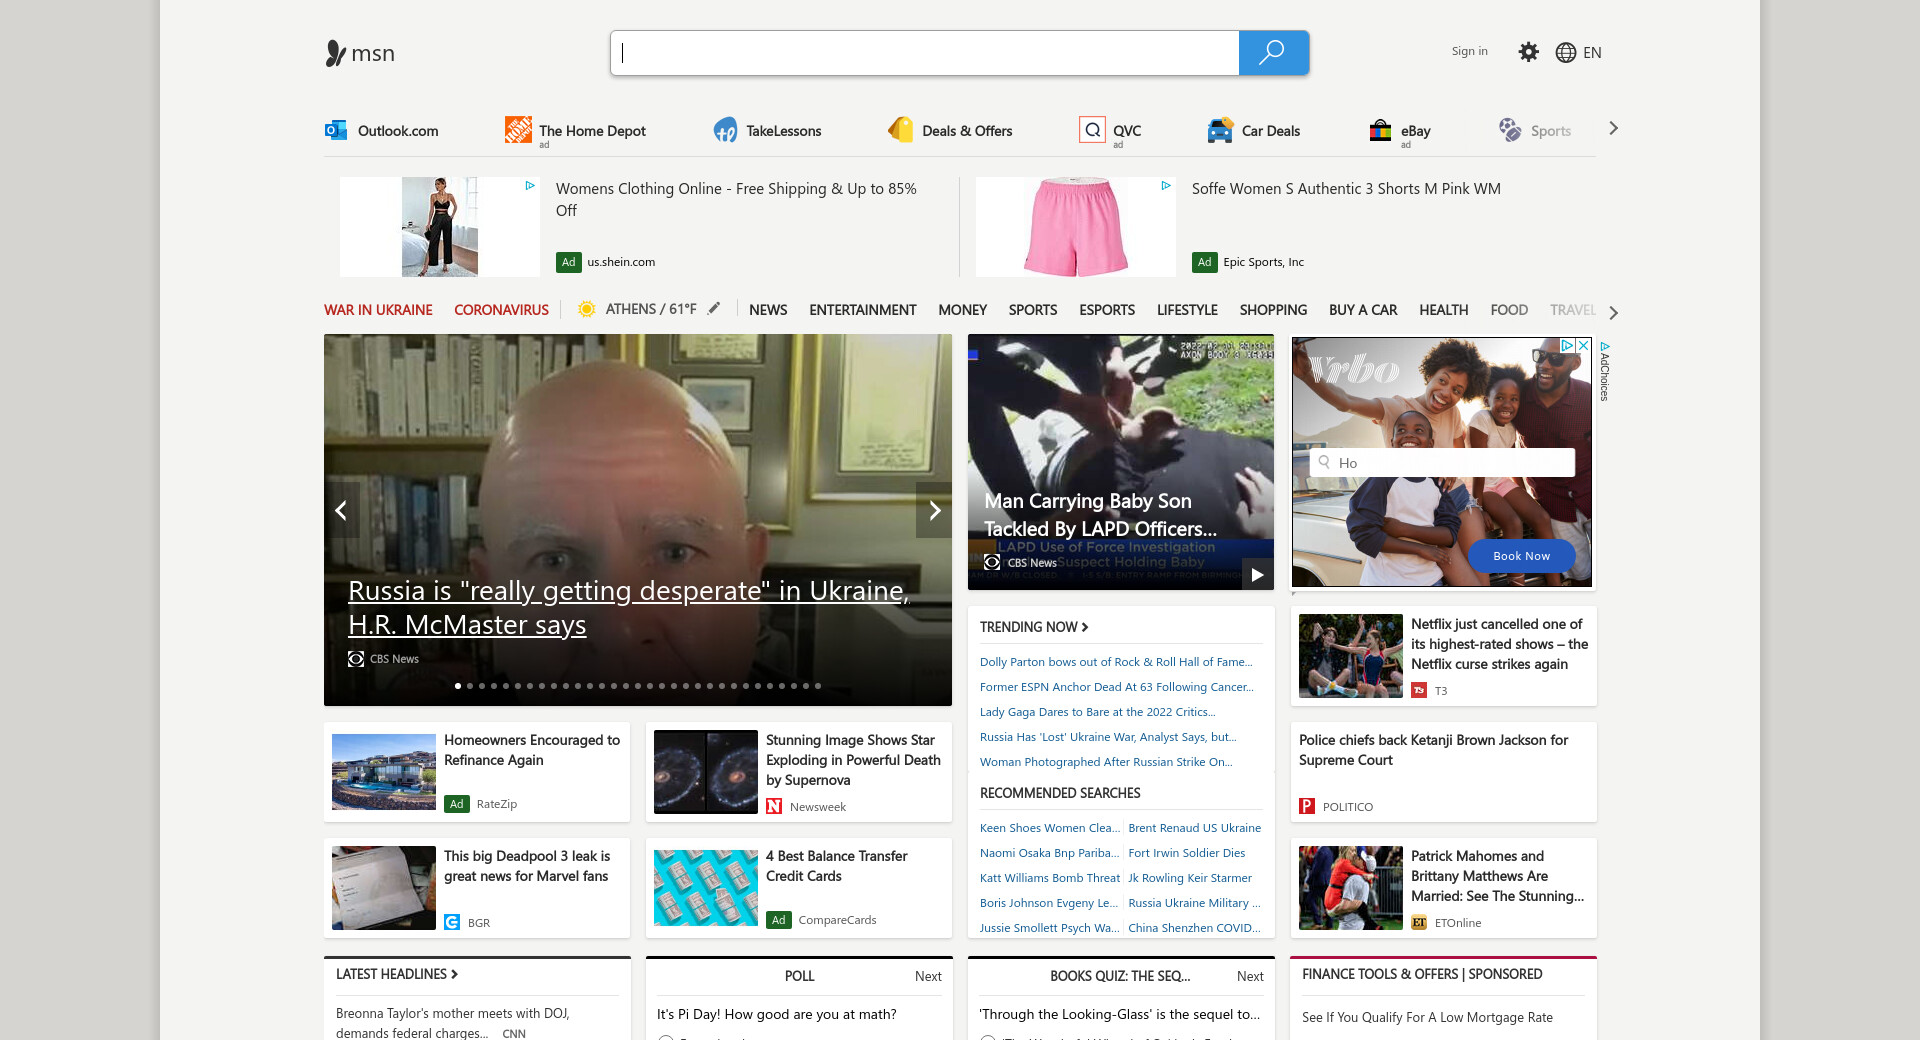
Task: Open the Outlook.com shortcut icon
Action: pyautogui.click(x=336, y=130)
